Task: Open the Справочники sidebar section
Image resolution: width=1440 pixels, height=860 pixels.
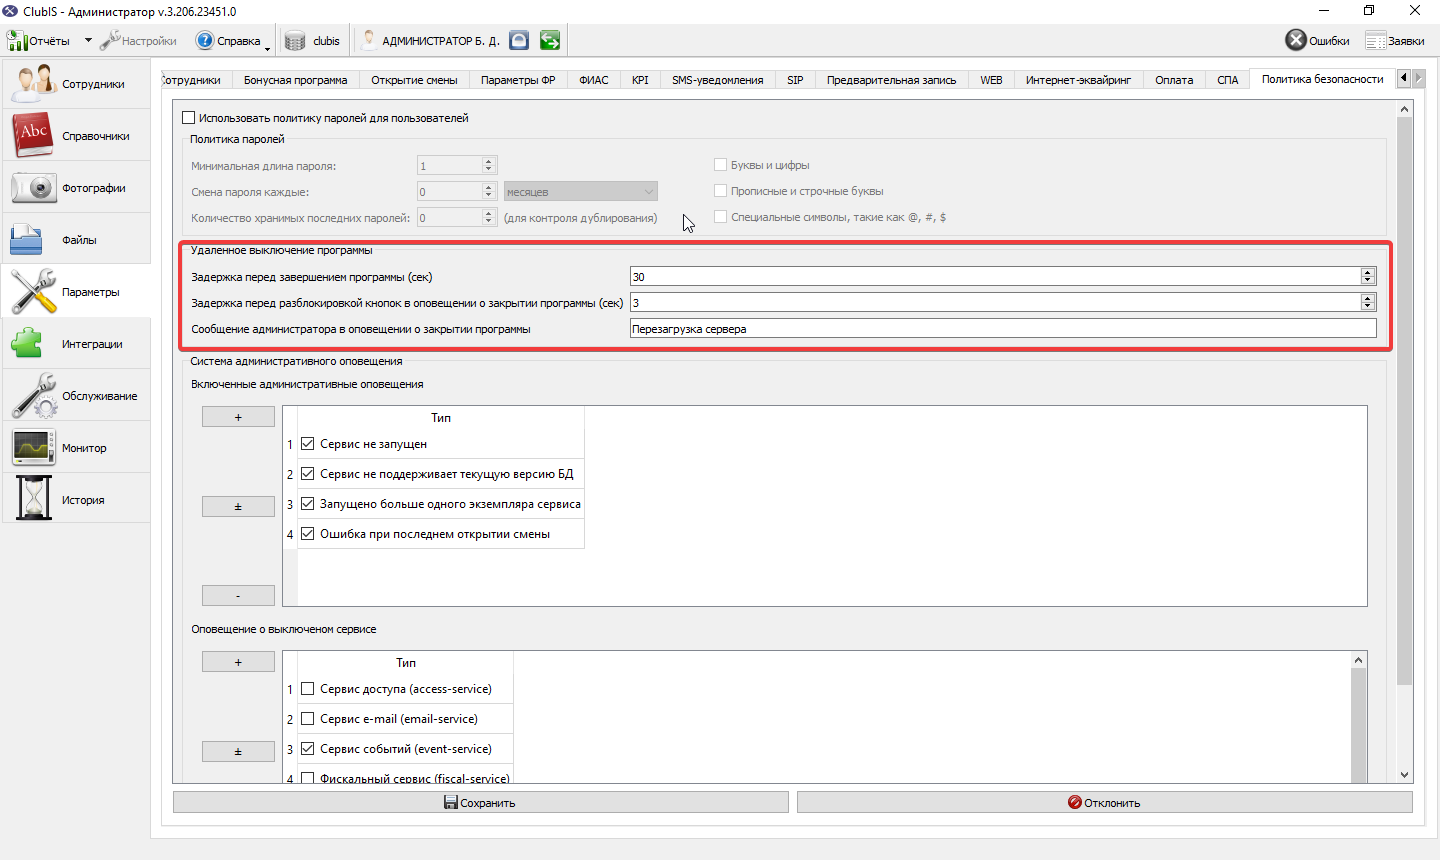Action: click(x=76, y=135)
